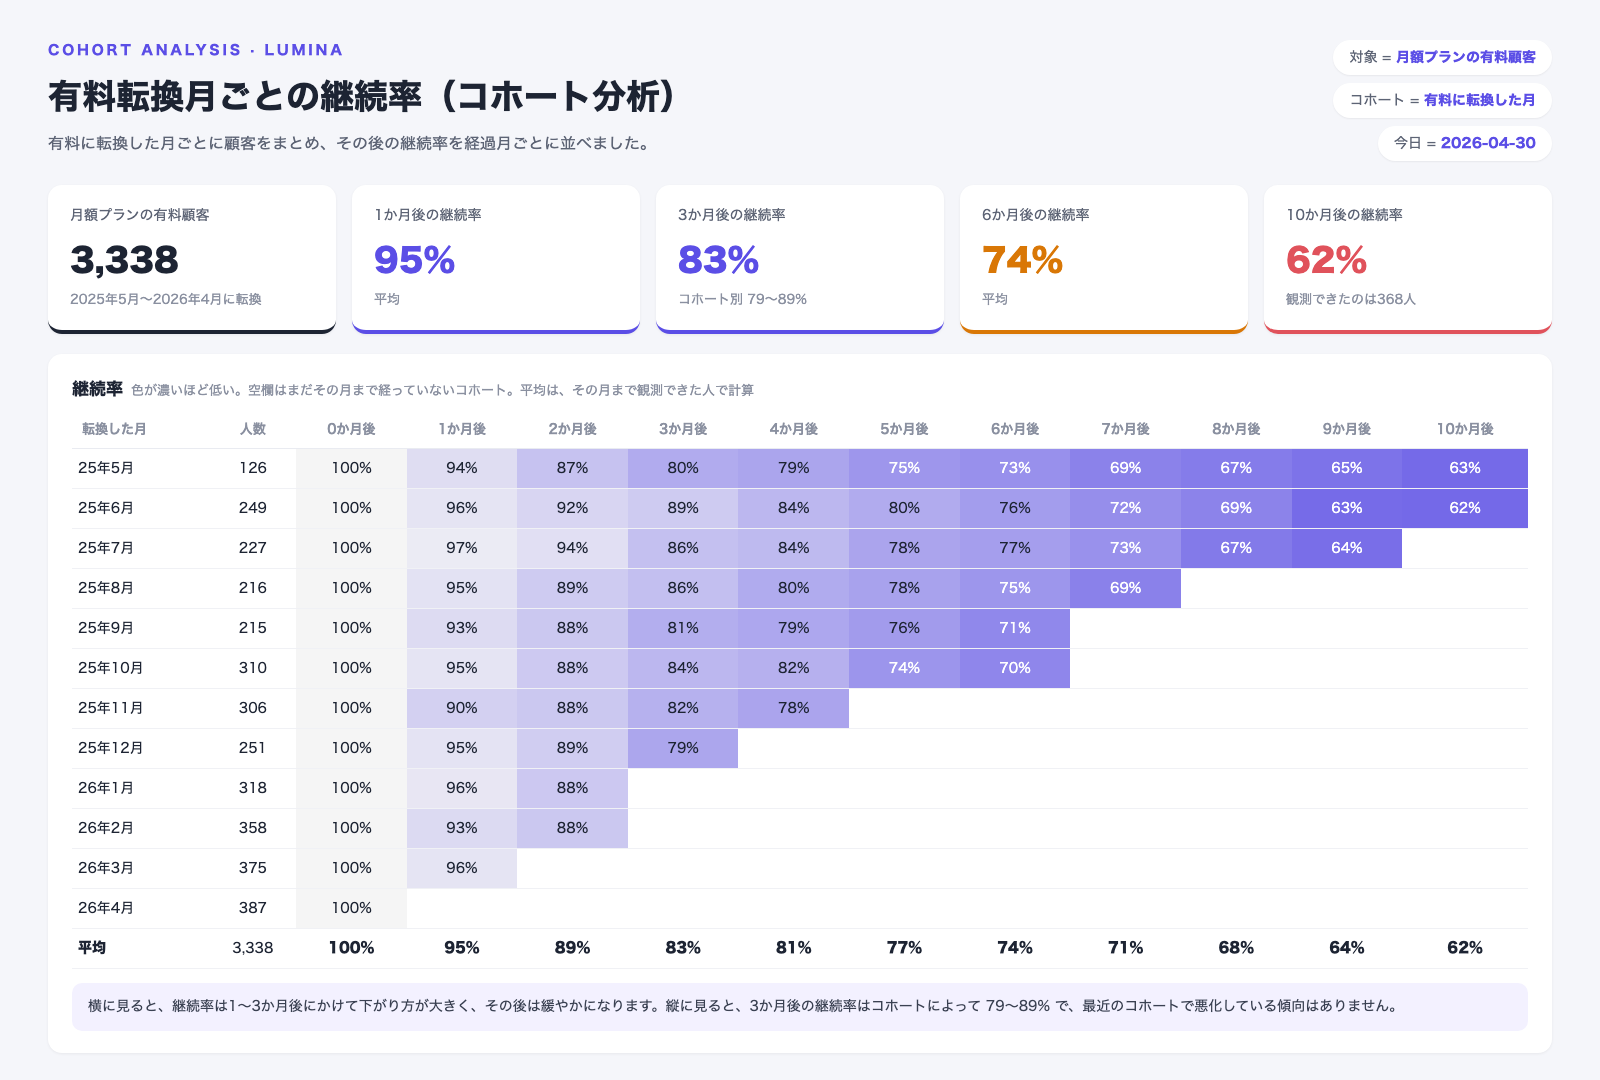Click the 63% cell in 25年5月 row at 10か月後
Screen dimensions: 1600x1080
pyautogui.click(x=1465, y=468)
